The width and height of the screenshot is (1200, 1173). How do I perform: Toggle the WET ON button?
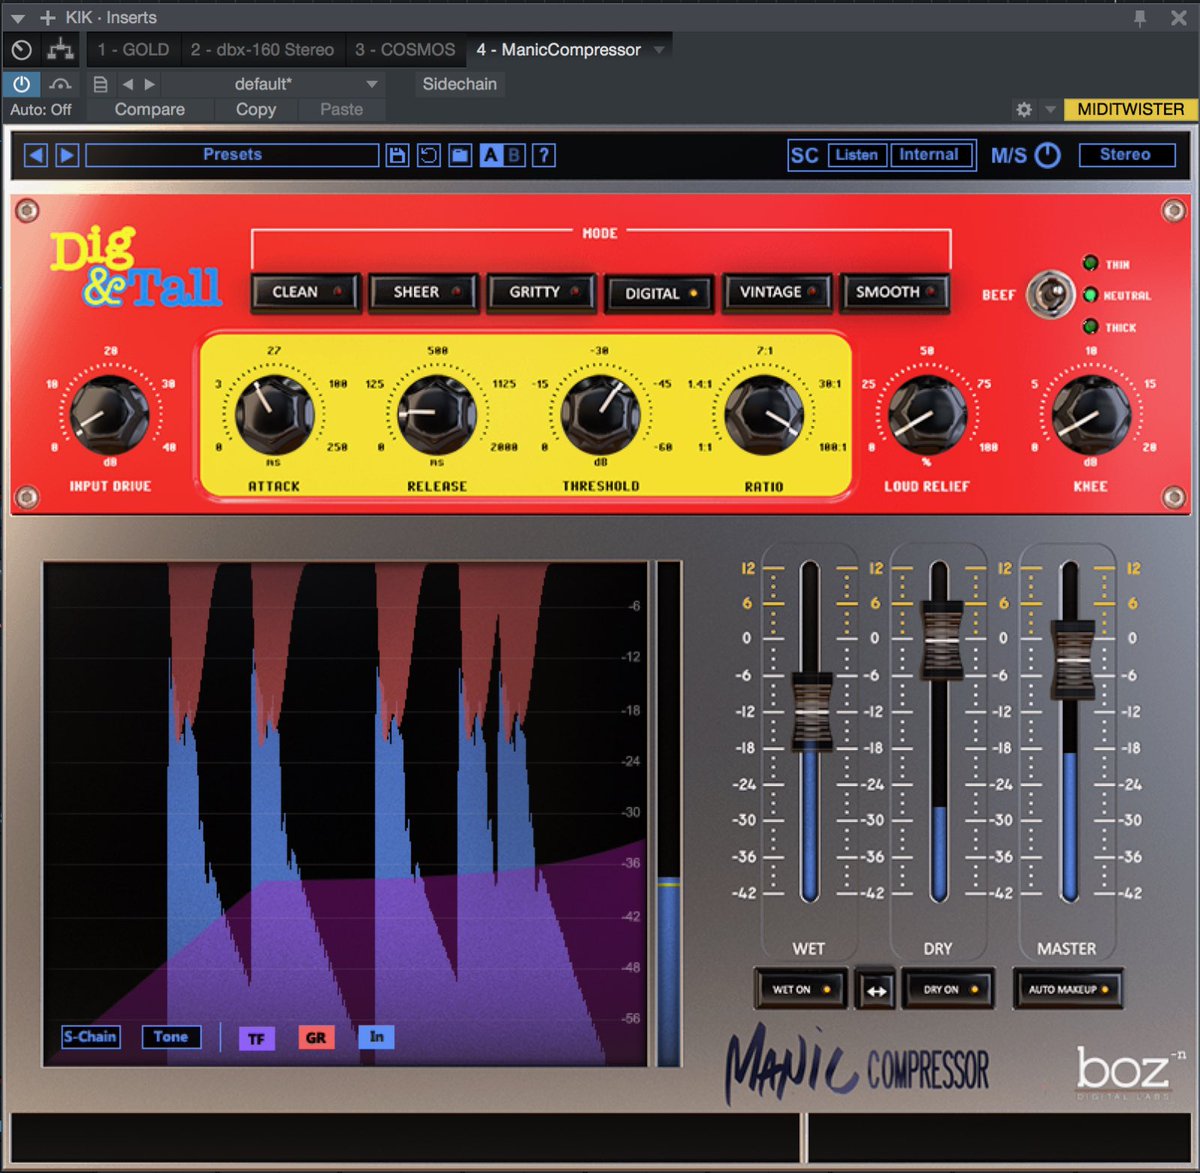pos(801,990)
